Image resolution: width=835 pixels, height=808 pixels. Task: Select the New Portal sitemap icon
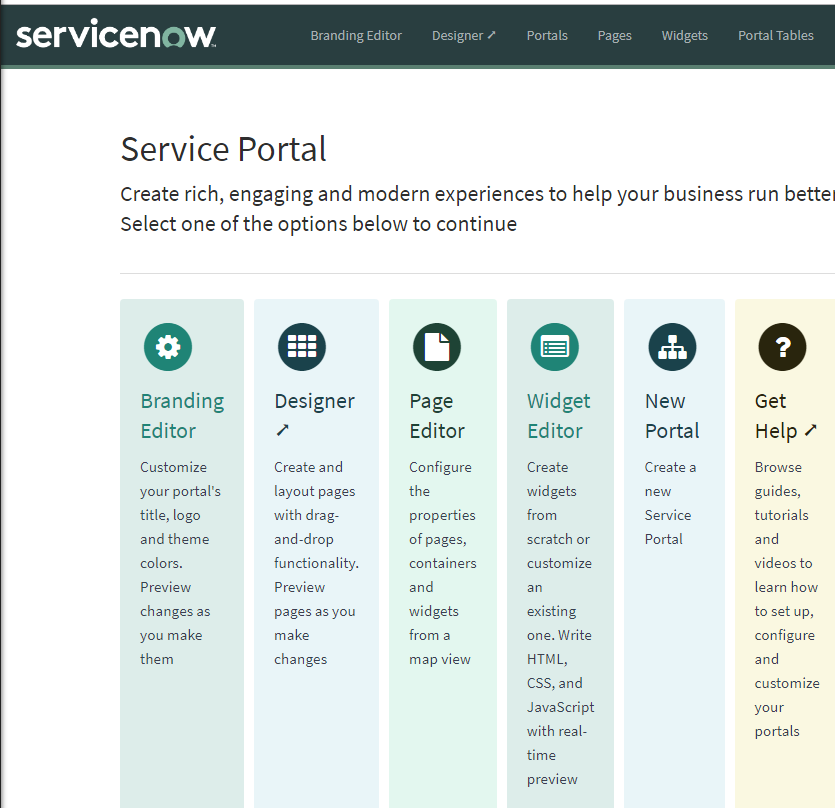click(672, 347)
